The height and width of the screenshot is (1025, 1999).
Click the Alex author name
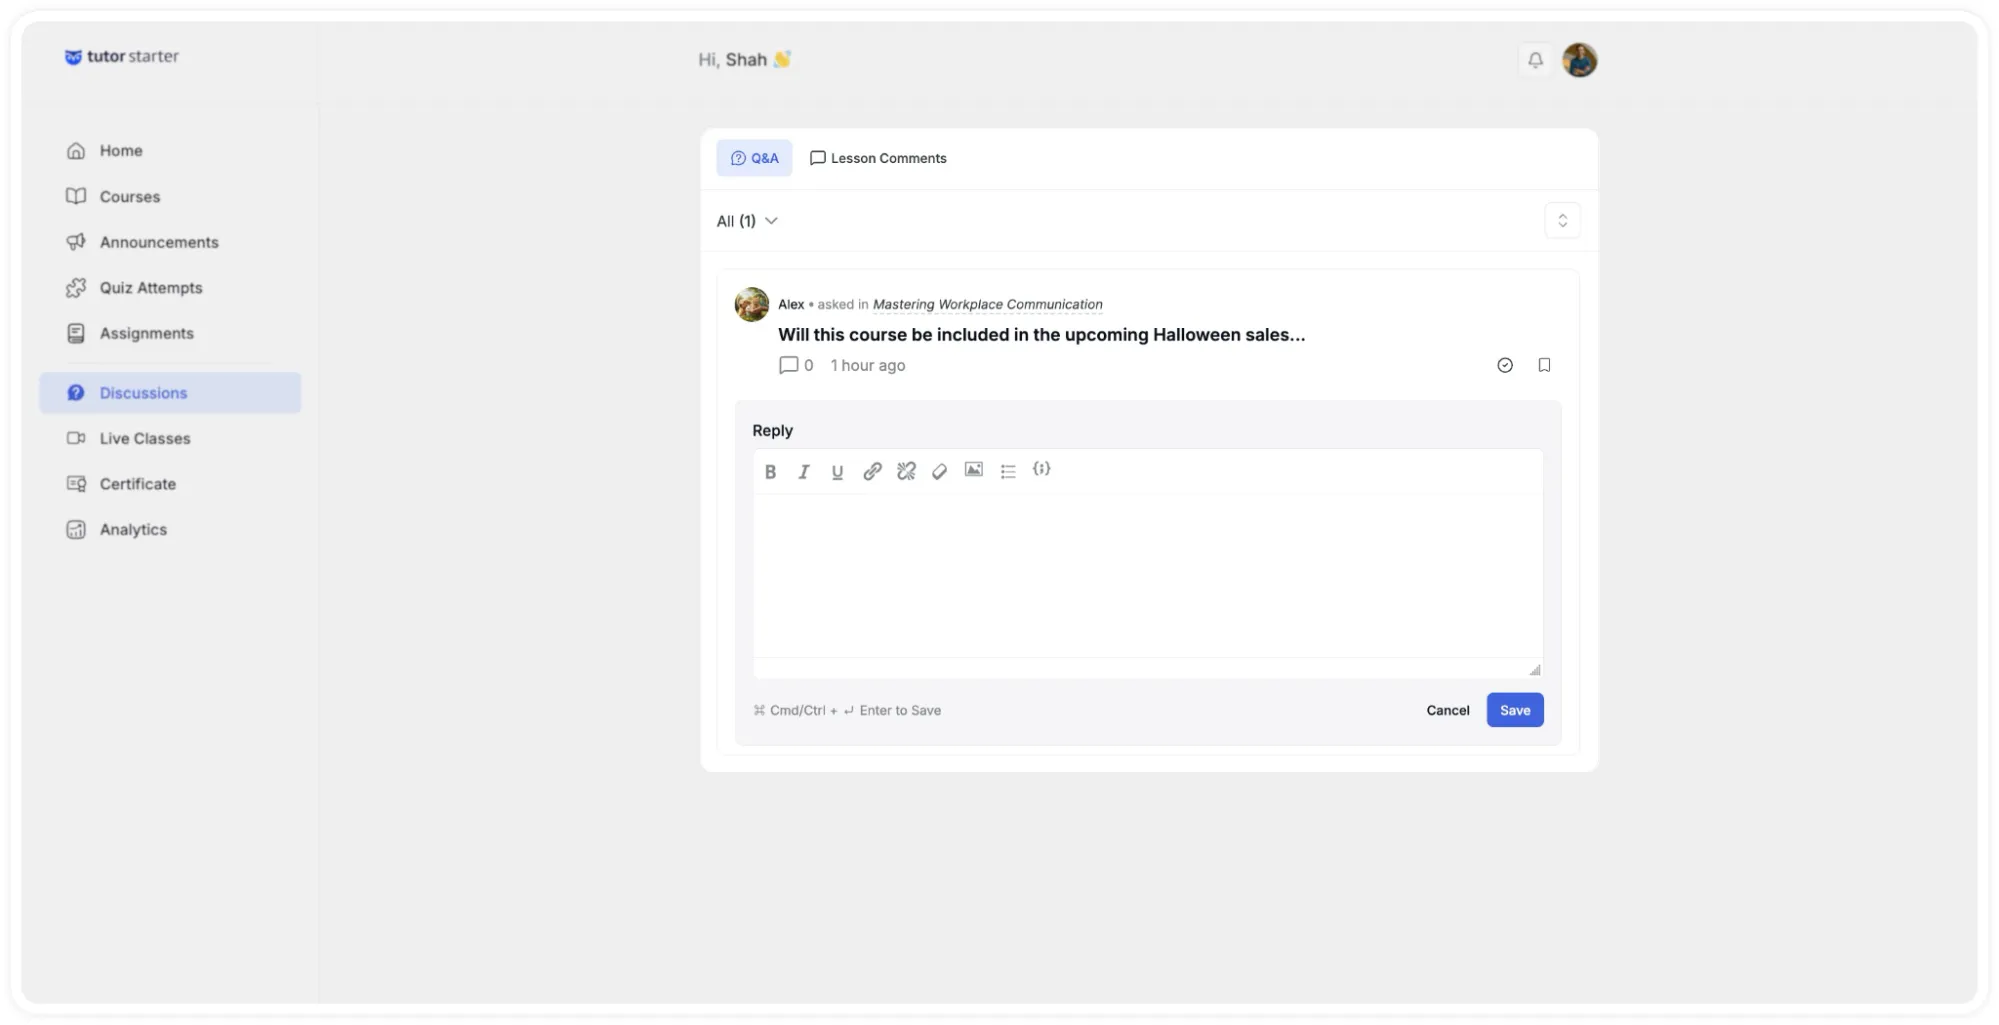[x=790, y=304]
